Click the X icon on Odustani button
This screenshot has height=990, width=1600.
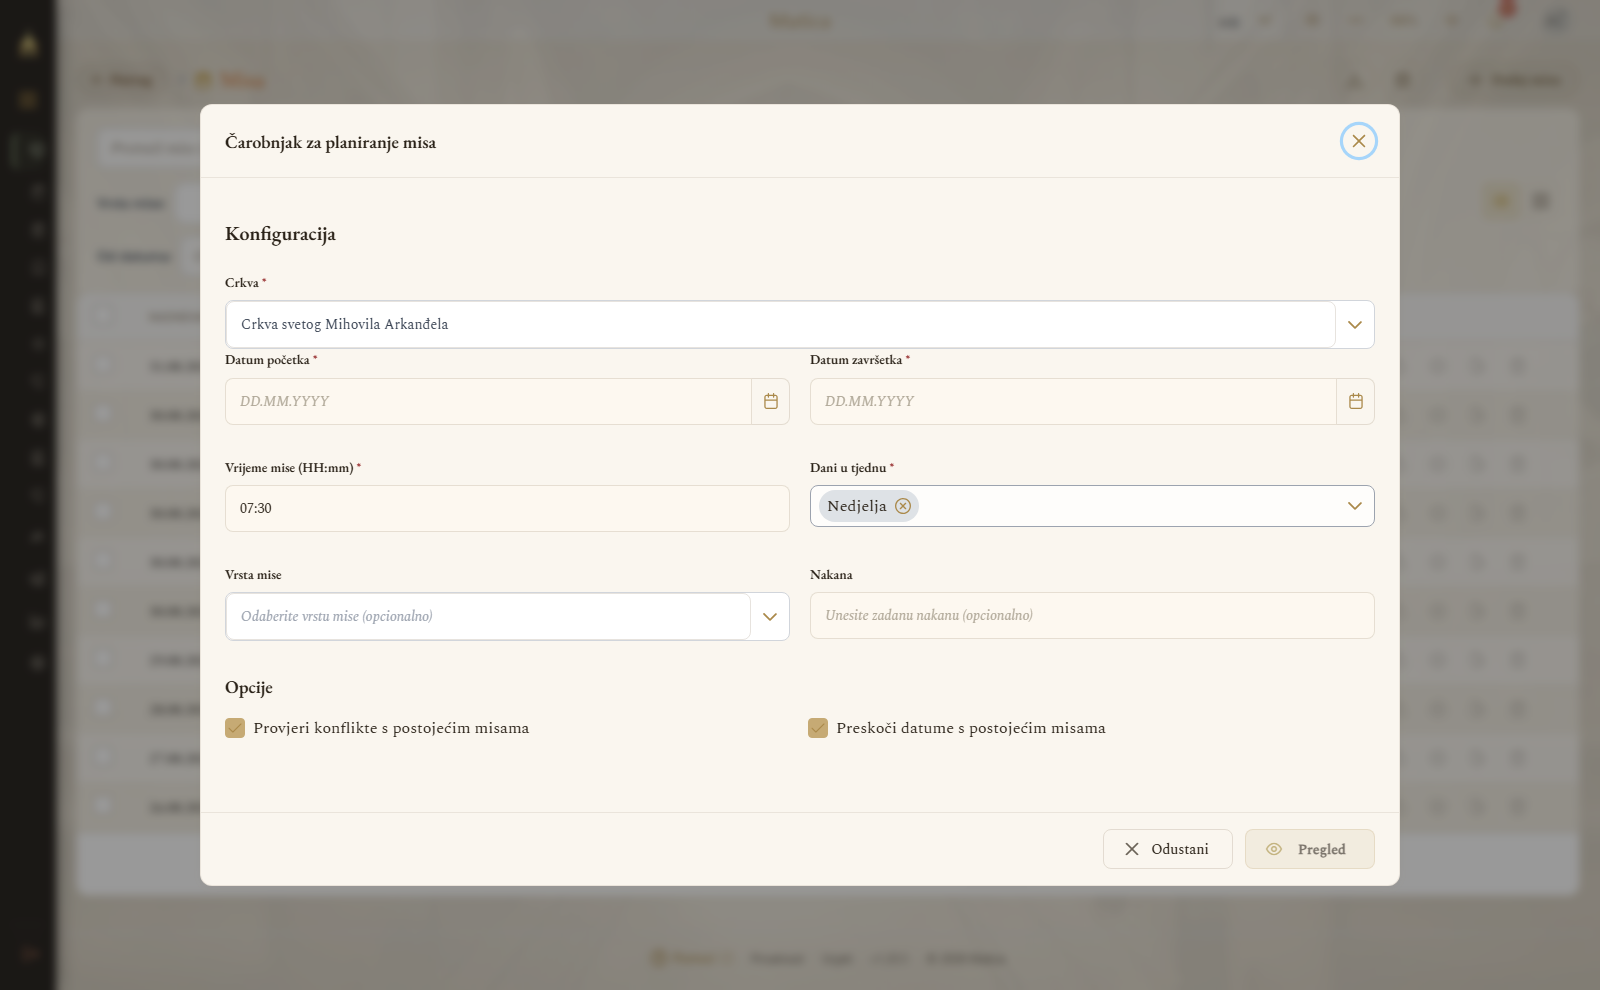[1132, 849]
